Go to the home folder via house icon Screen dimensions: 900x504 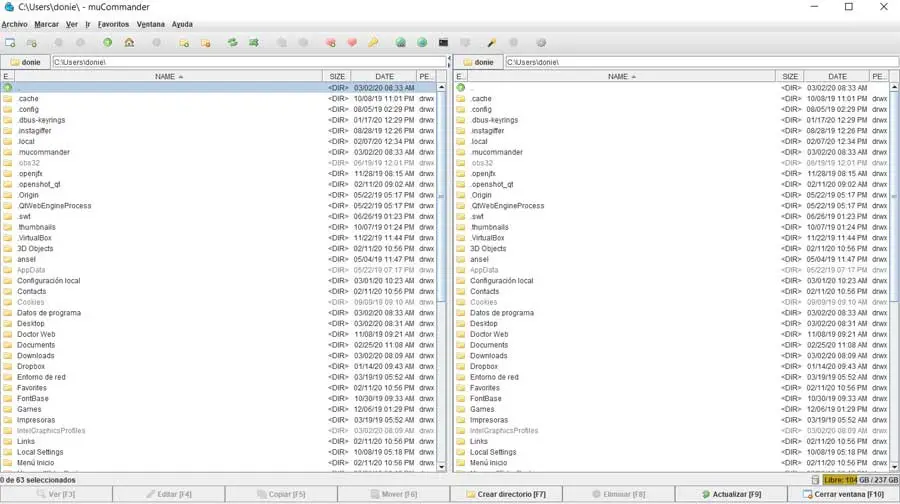pos(129,42)
